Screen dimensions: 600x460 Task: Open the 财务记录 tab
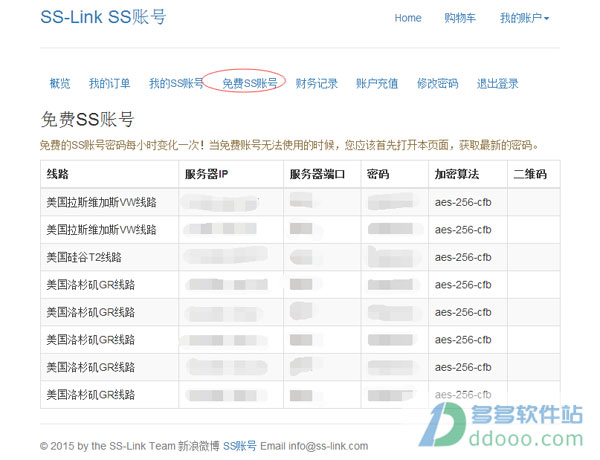pos(317,83)
